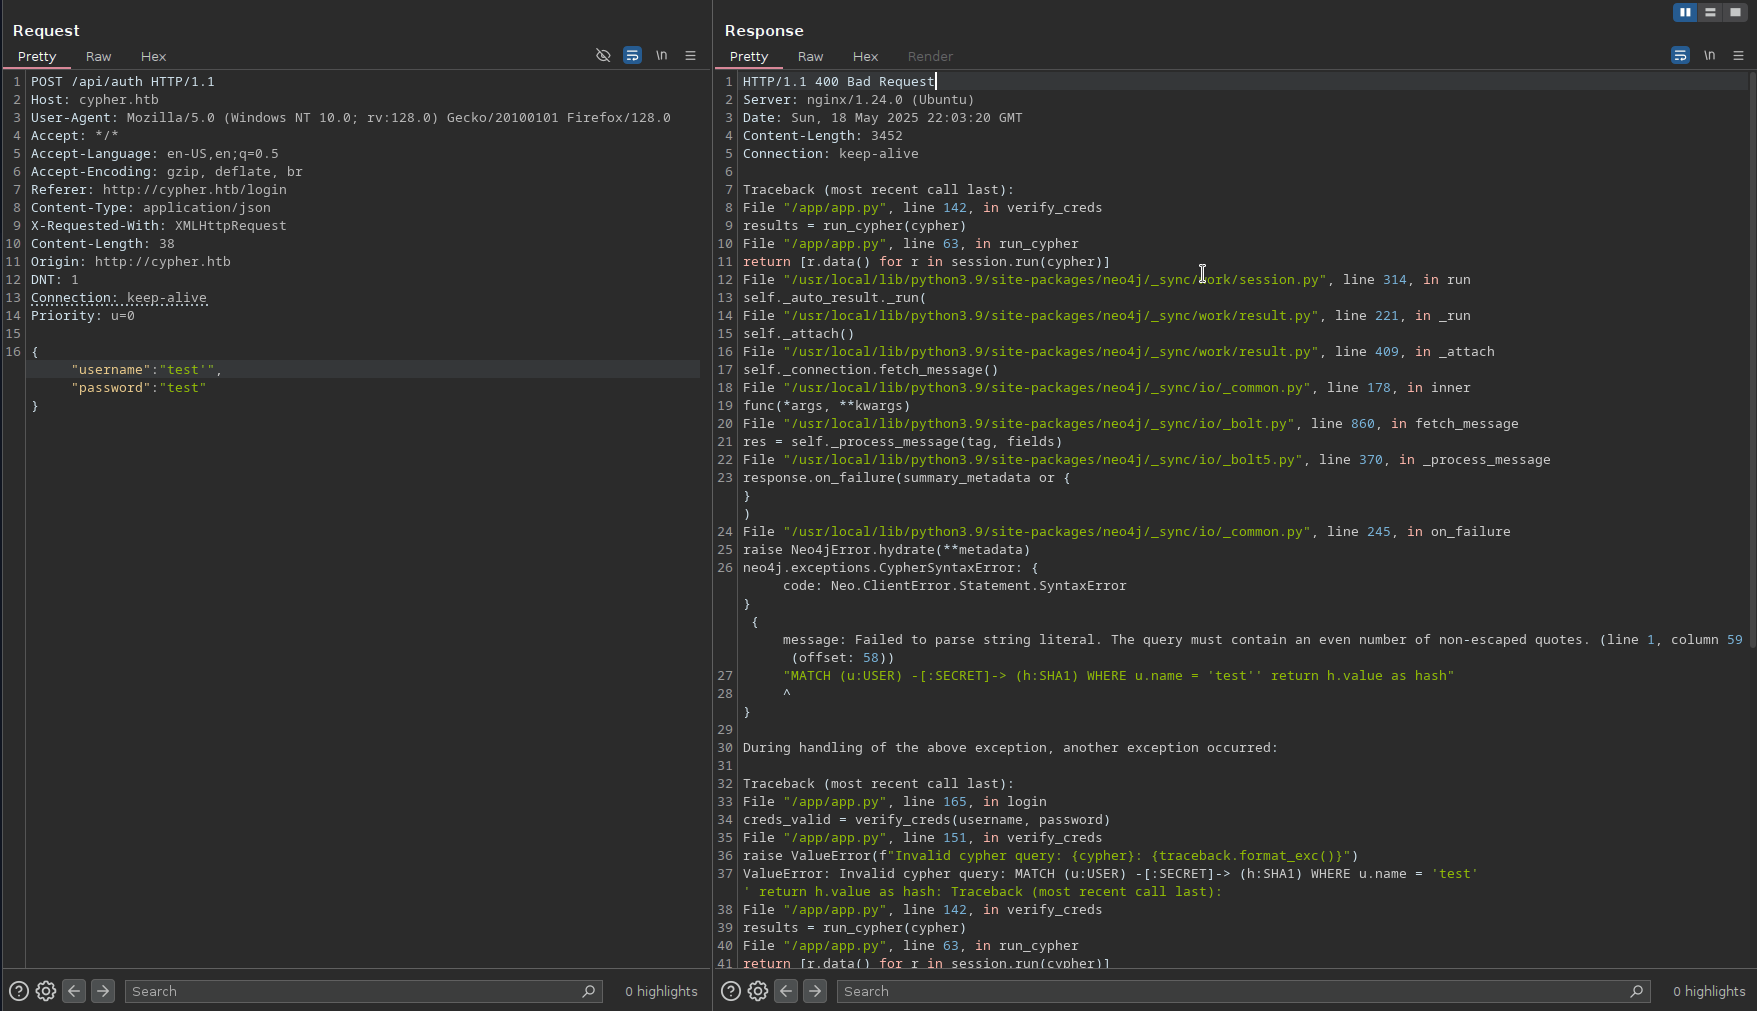Screen dimensions: 1757x1011
Task: Go to next search match in Response
Action: pyautogui.click(x=815, y=991)
